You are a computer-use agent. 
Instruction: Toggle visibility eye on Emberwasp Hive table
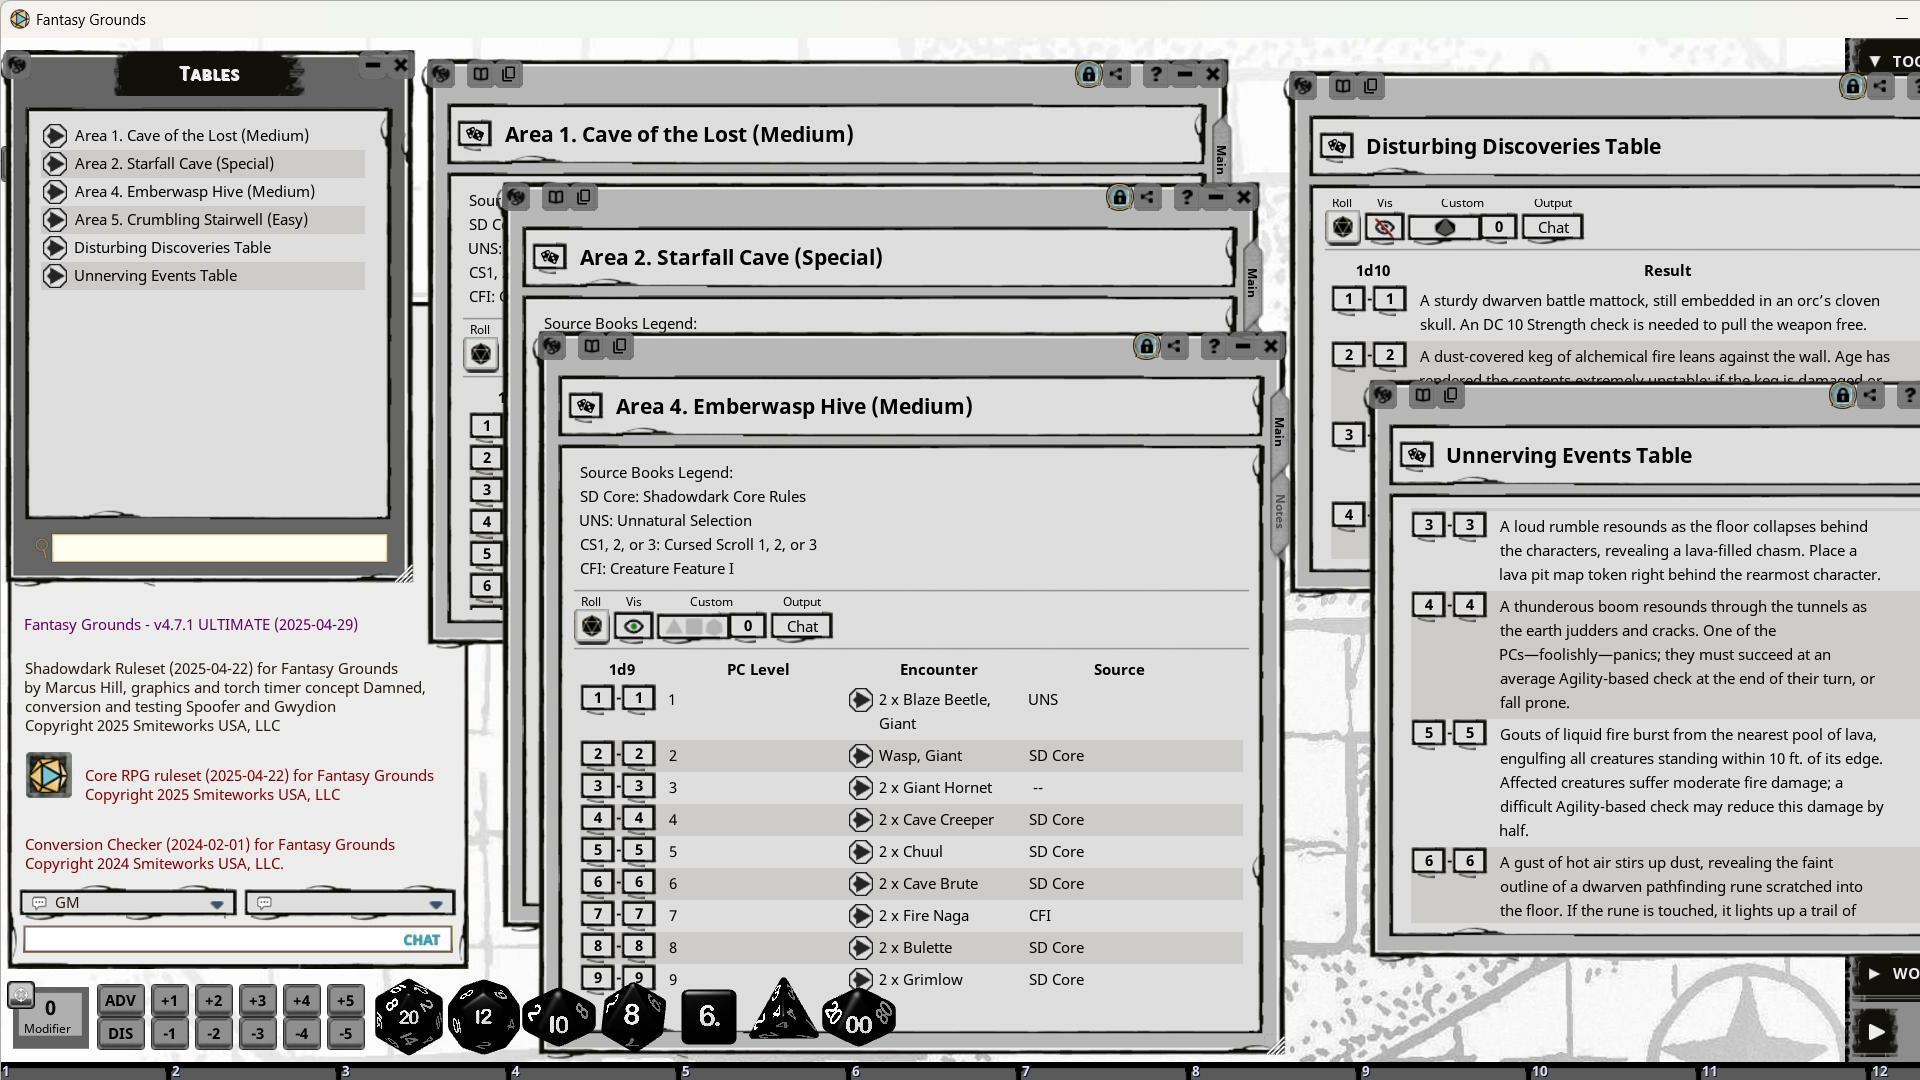633,626
